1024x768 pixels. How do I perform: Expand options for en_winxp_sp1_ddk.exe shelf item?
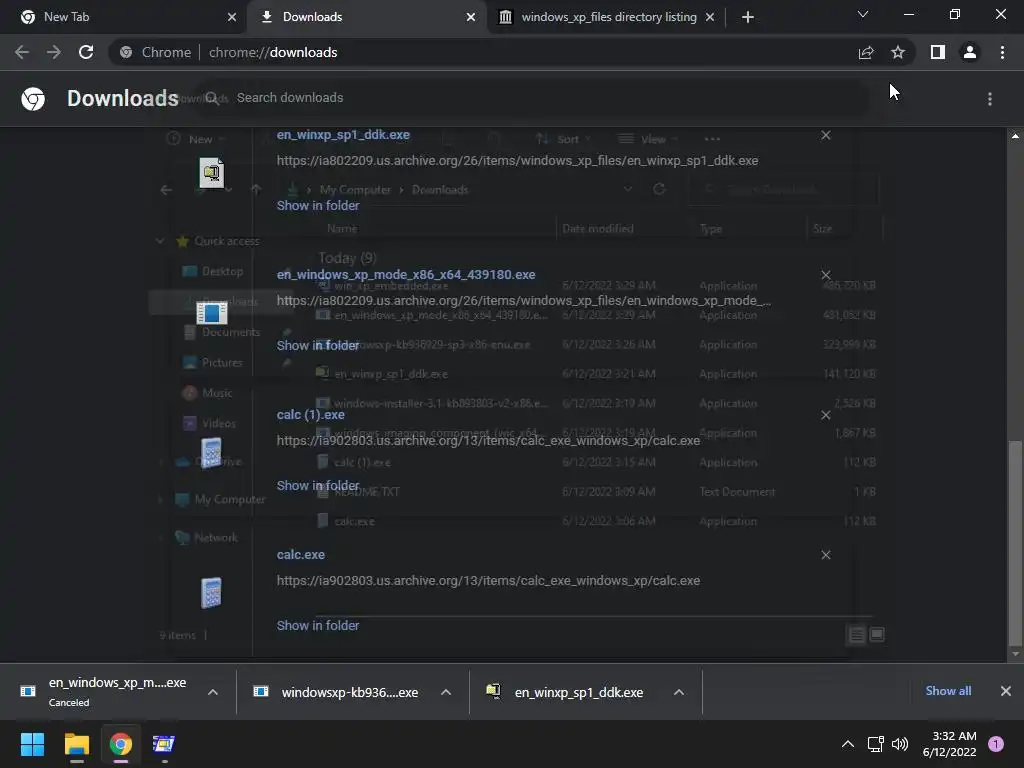(679, 692)
